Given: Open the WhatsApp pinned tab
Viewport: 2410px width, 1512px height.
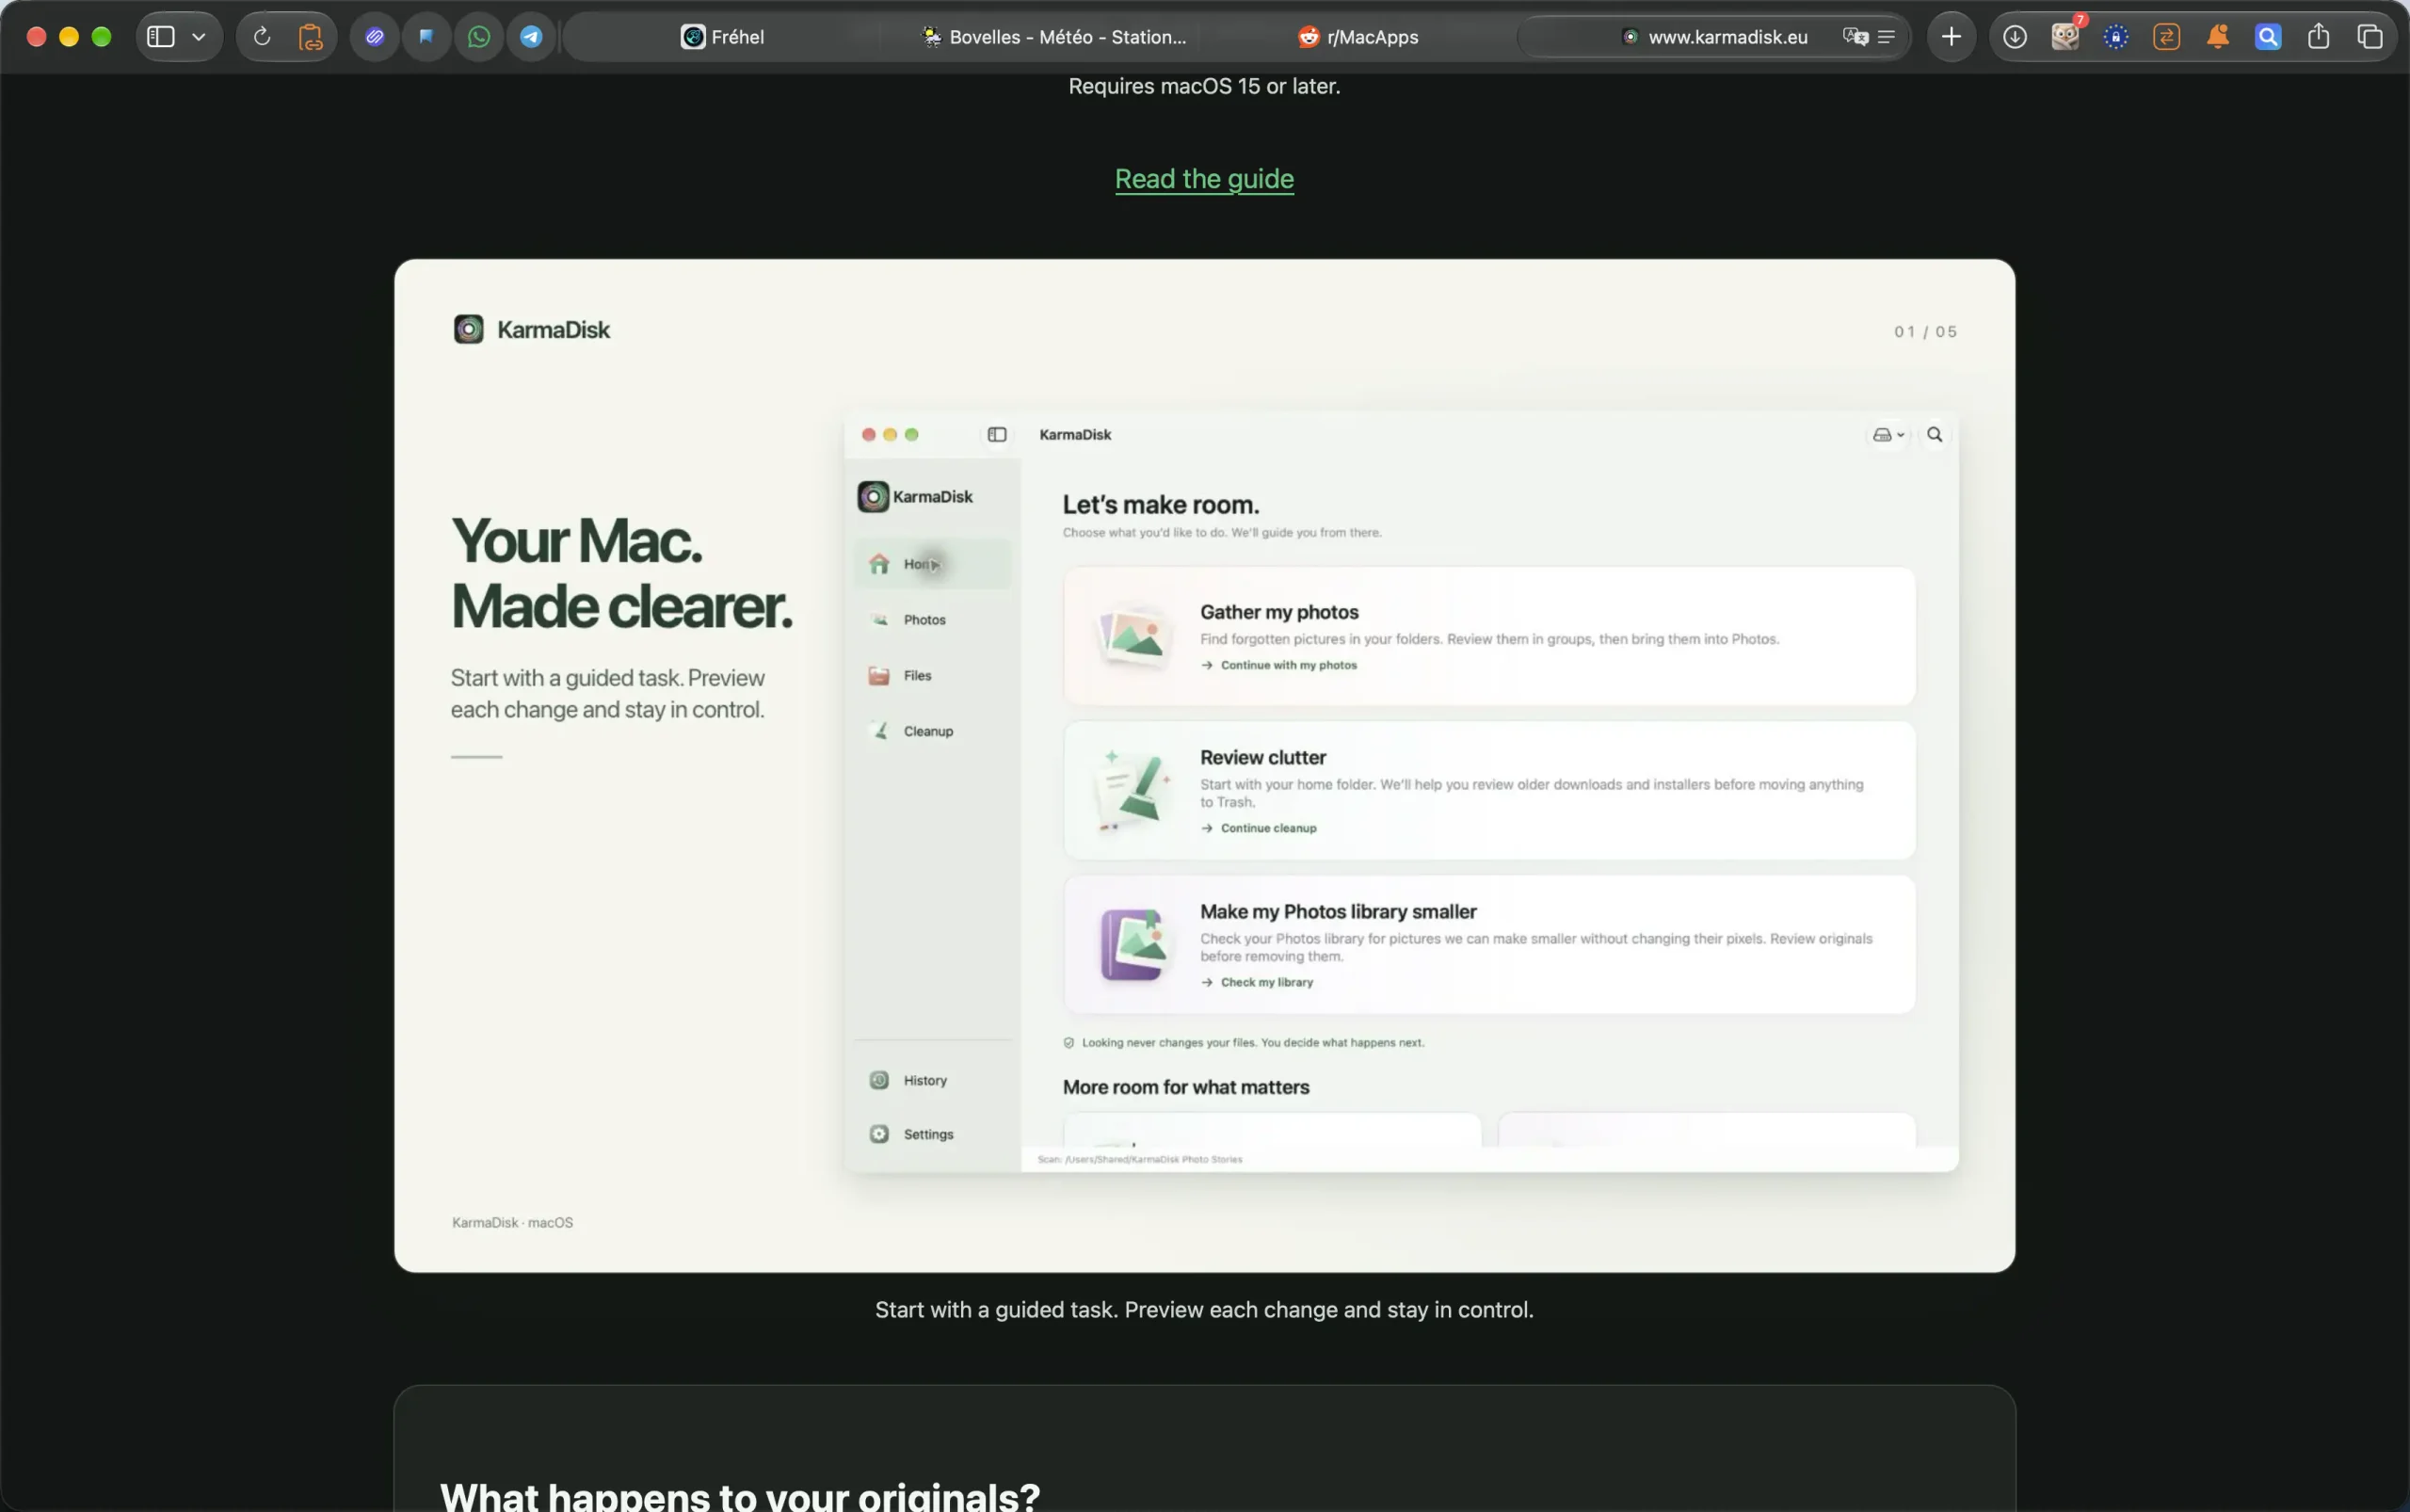Looking at the screenshot, I should pyautogui.click(x=479, y=37).
